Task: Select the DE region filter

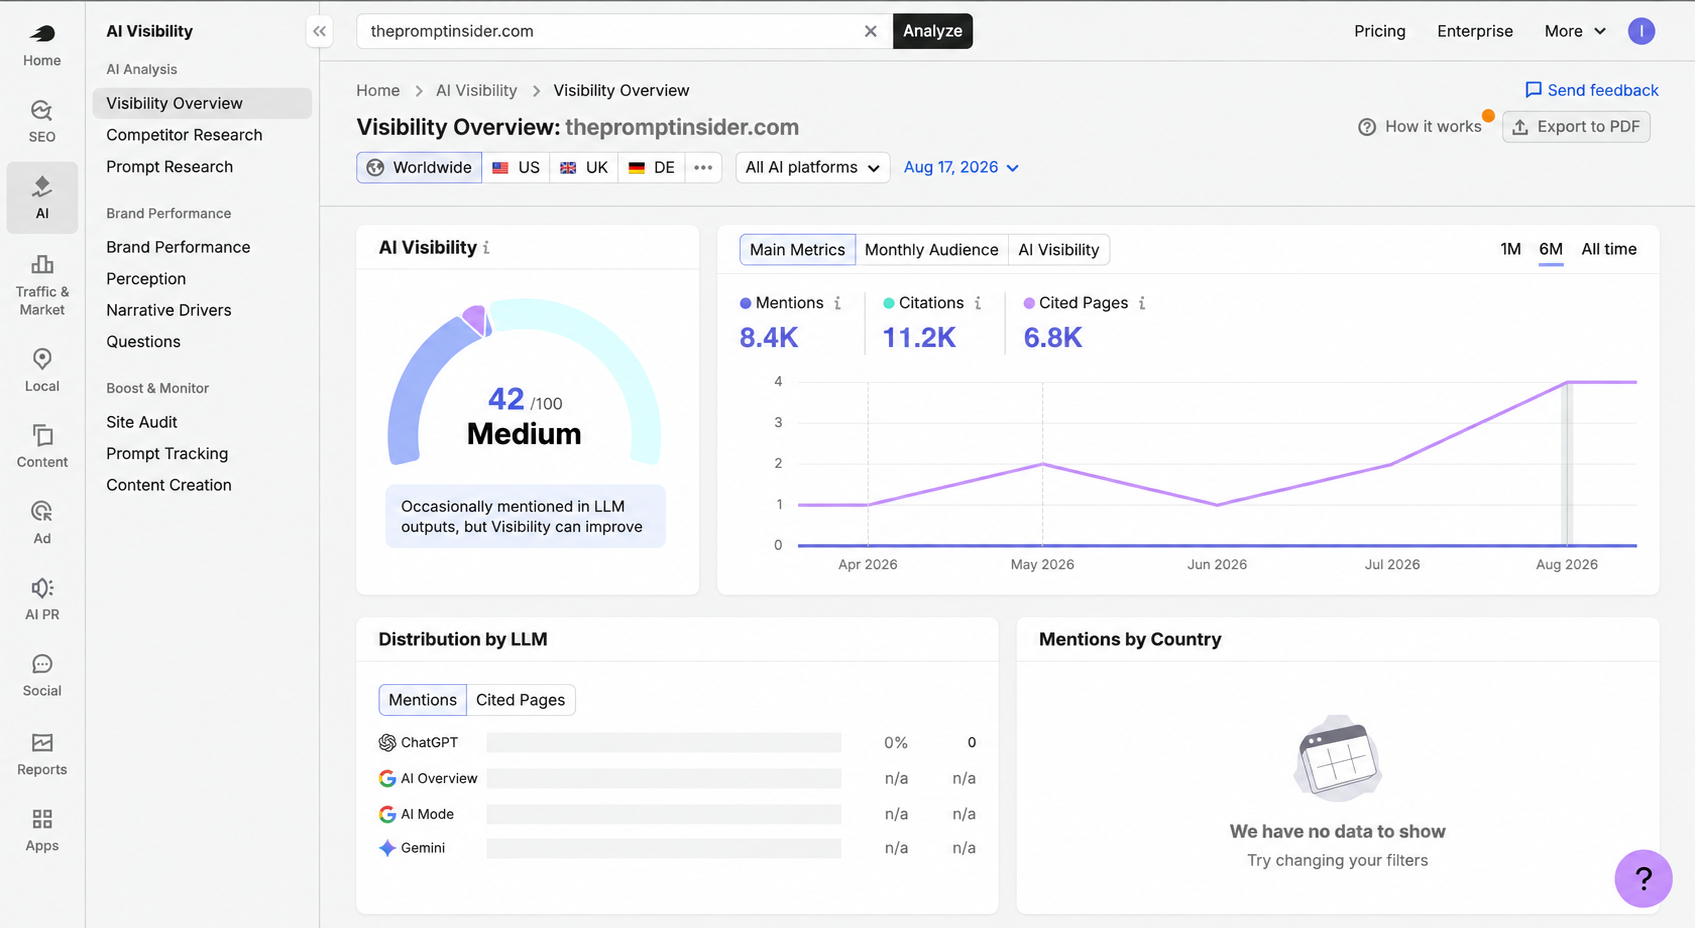Action: point(651,167)
